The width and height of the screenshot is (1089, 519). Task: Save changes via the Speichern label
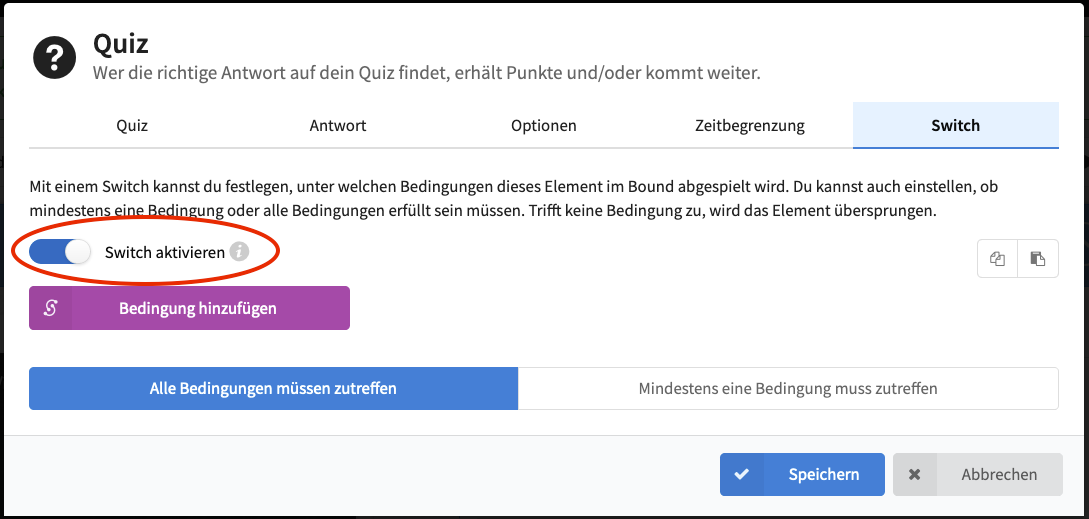[x=824, y=475]
